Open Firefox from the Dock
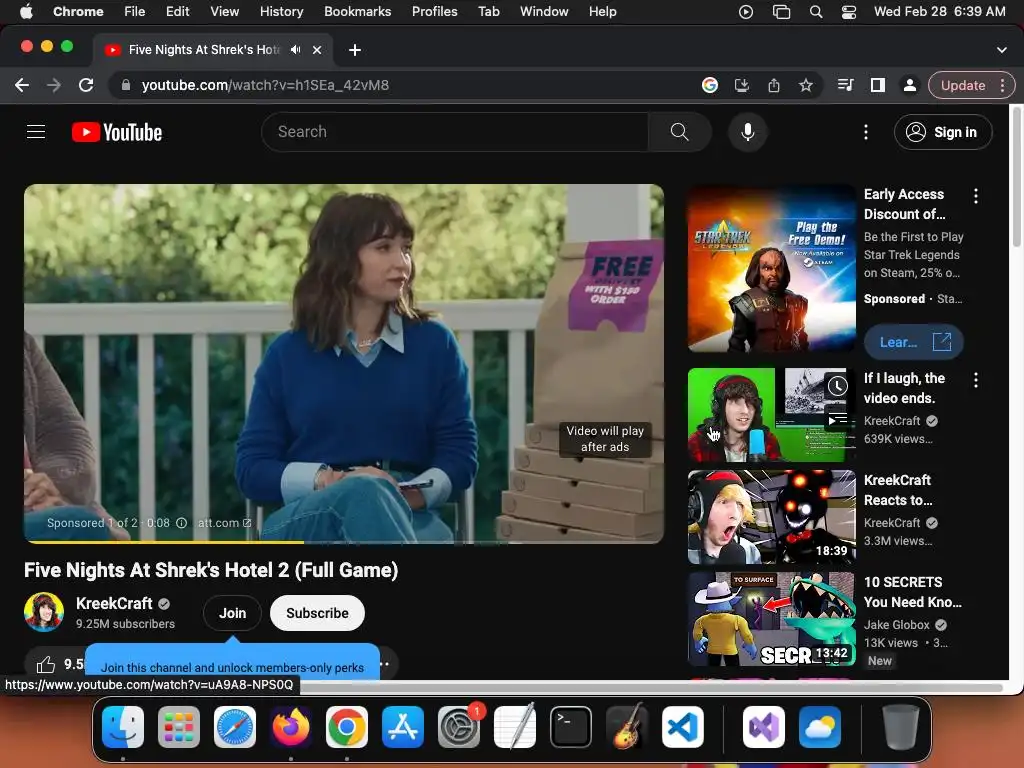 pyautogui.click(x=291, y=727)
